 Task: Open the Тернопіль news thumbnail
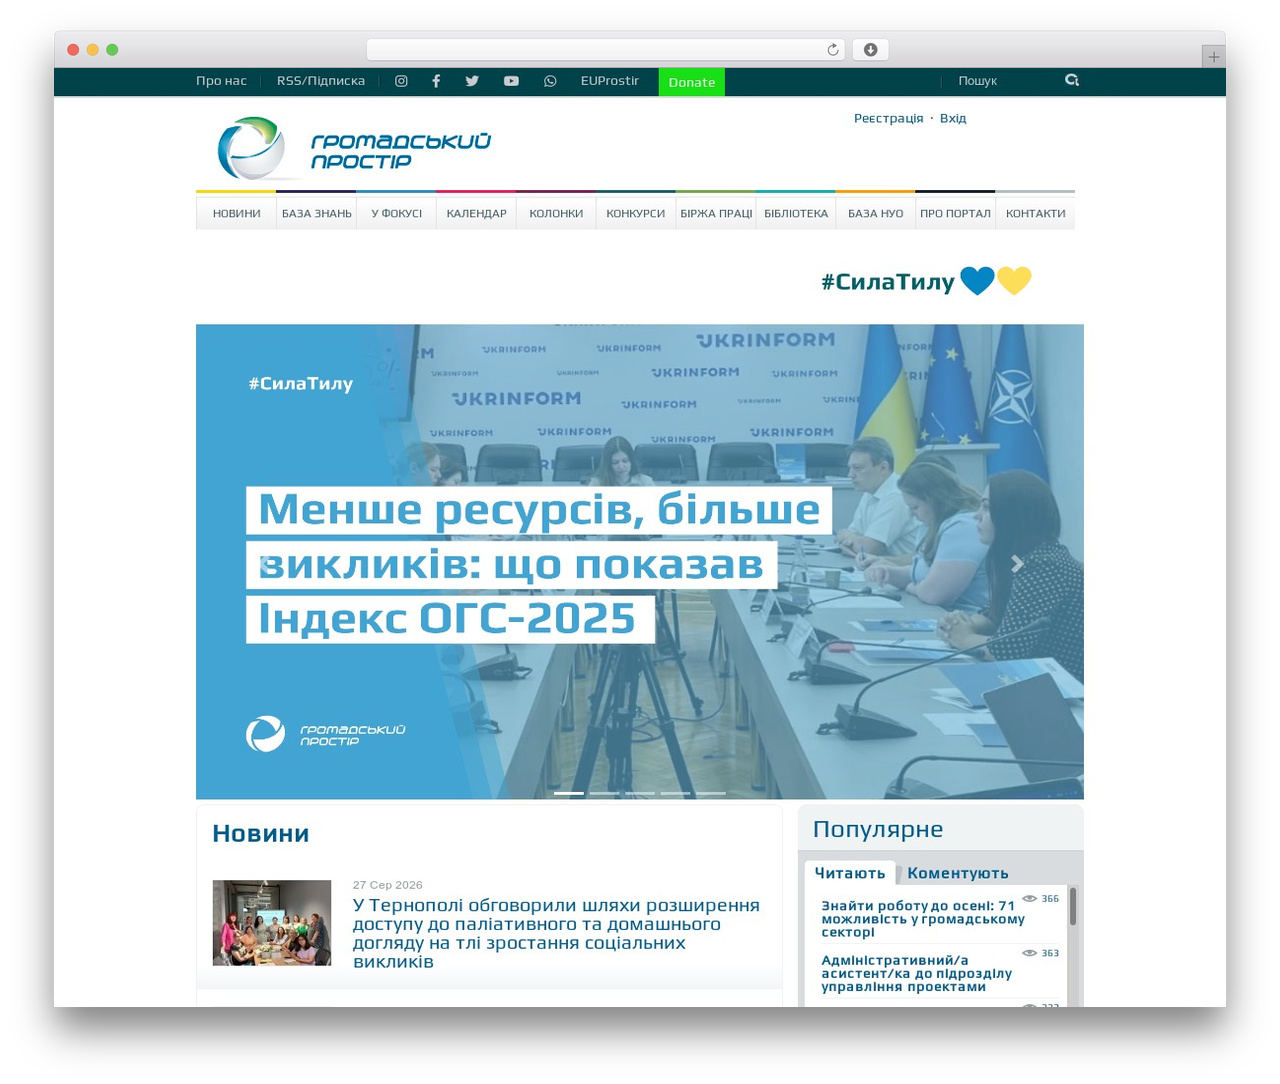tap(272, 923)
